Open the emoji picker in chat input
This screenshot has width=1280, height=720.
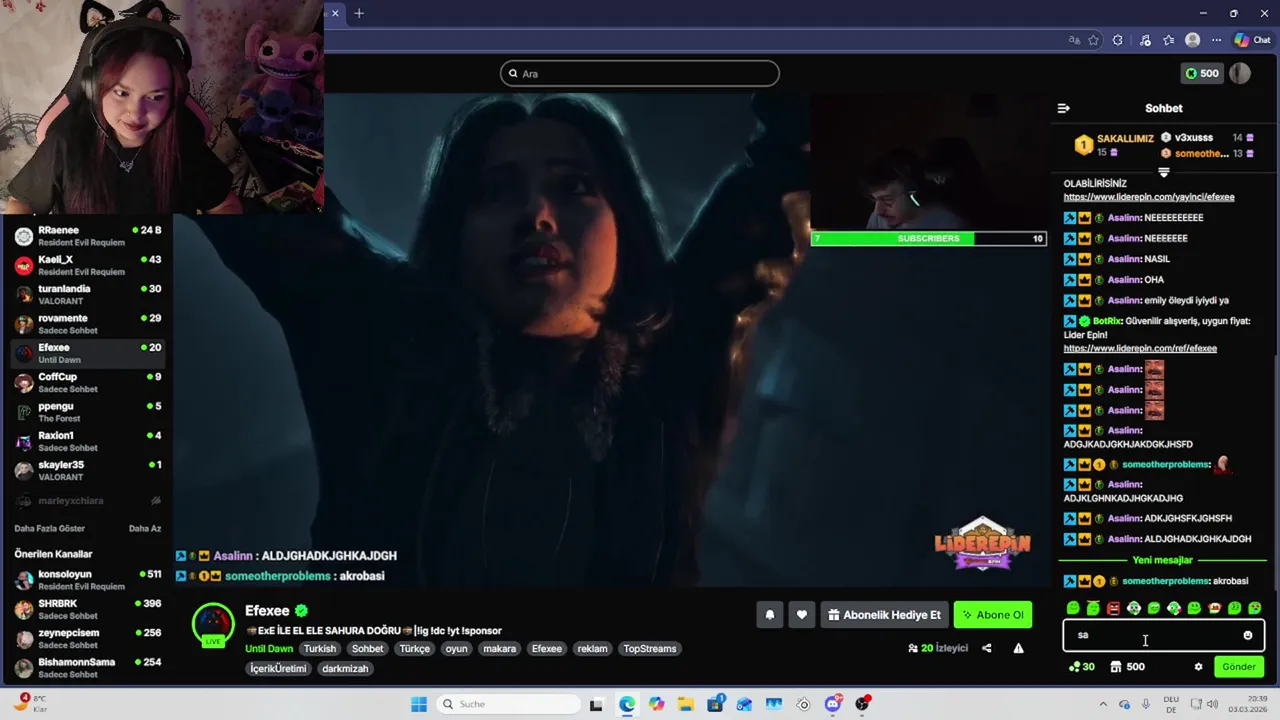click(1247, 635)
